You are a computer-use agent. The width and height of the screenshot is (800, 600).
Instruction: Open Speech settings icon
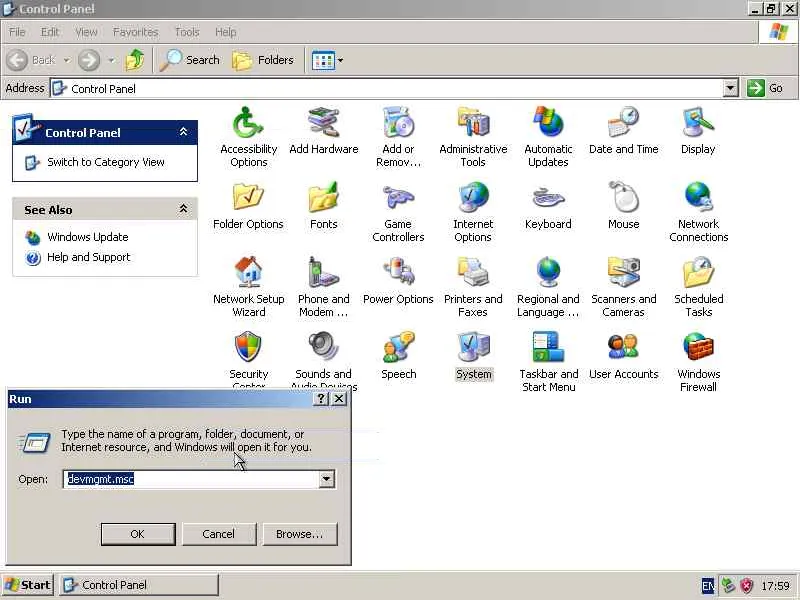tap(398, 348)
